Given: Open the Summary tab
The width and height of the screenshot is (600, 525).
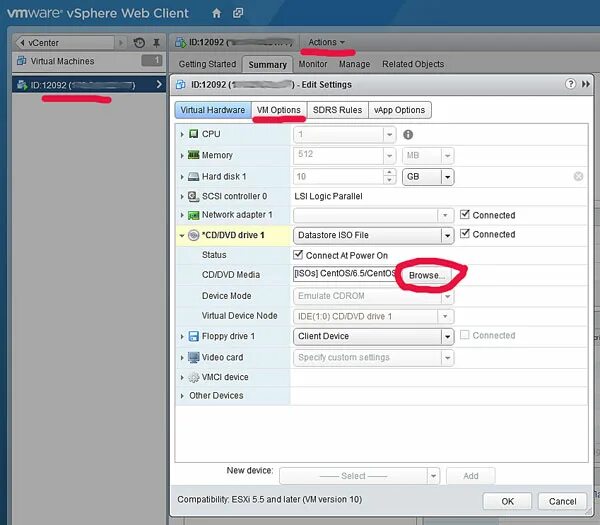Looking at the screenshot, I should tap(267, 65).
